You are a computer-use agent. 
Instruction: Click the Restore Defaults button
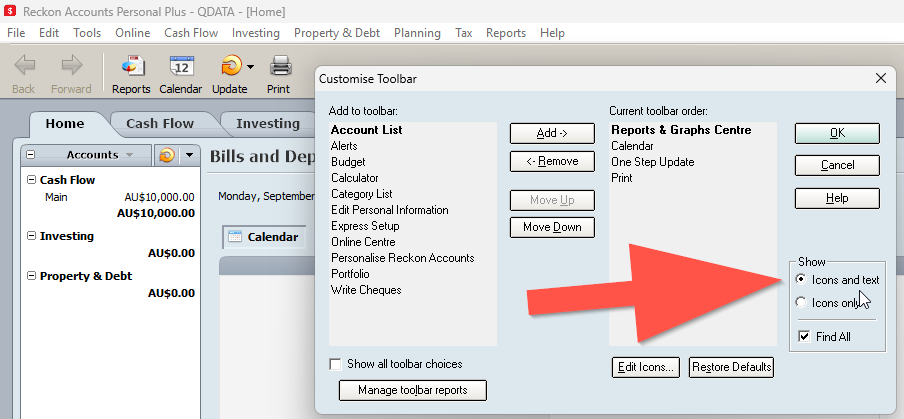[x=732, y=367]
